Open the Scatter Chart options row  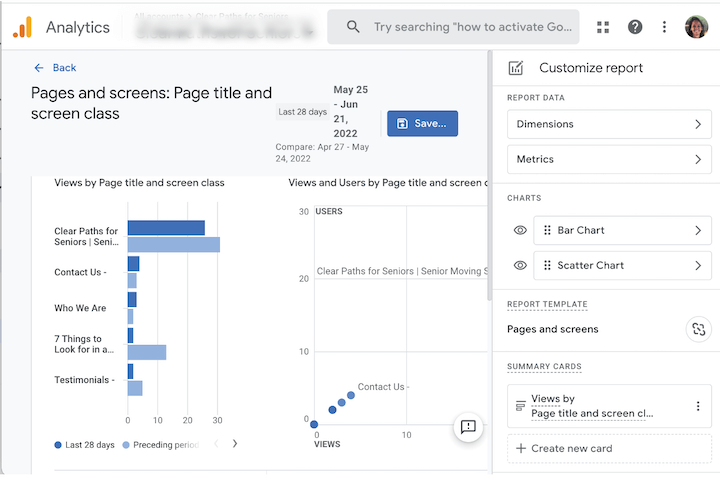tap(621, 265)
